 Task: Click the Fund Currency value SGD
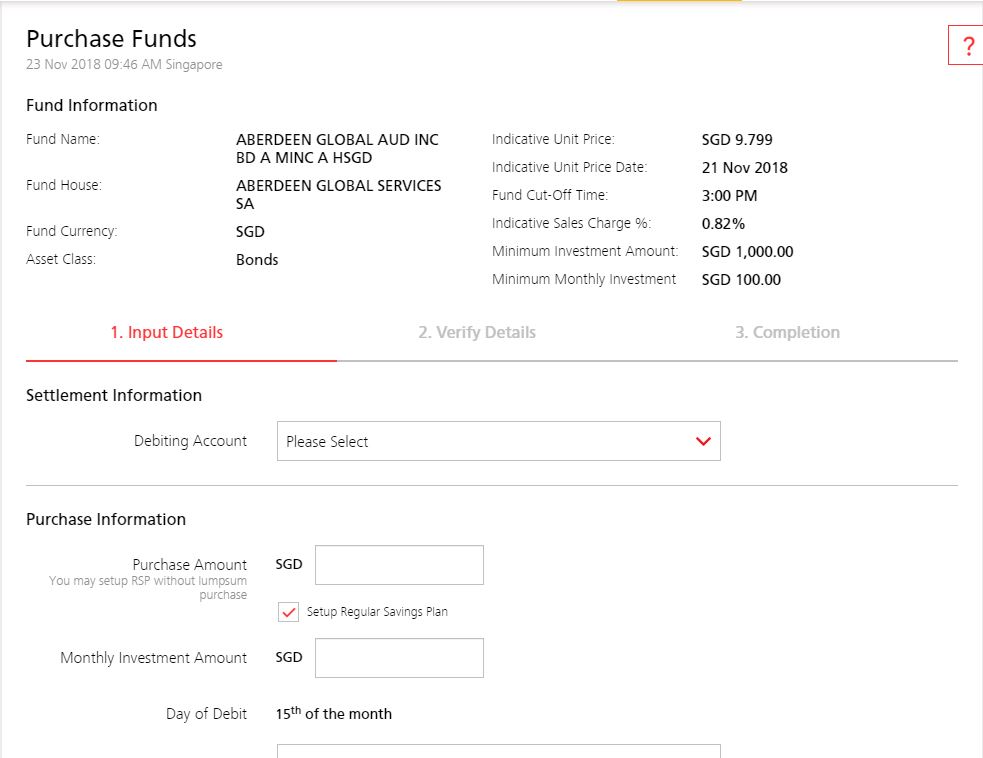[250, 231]
